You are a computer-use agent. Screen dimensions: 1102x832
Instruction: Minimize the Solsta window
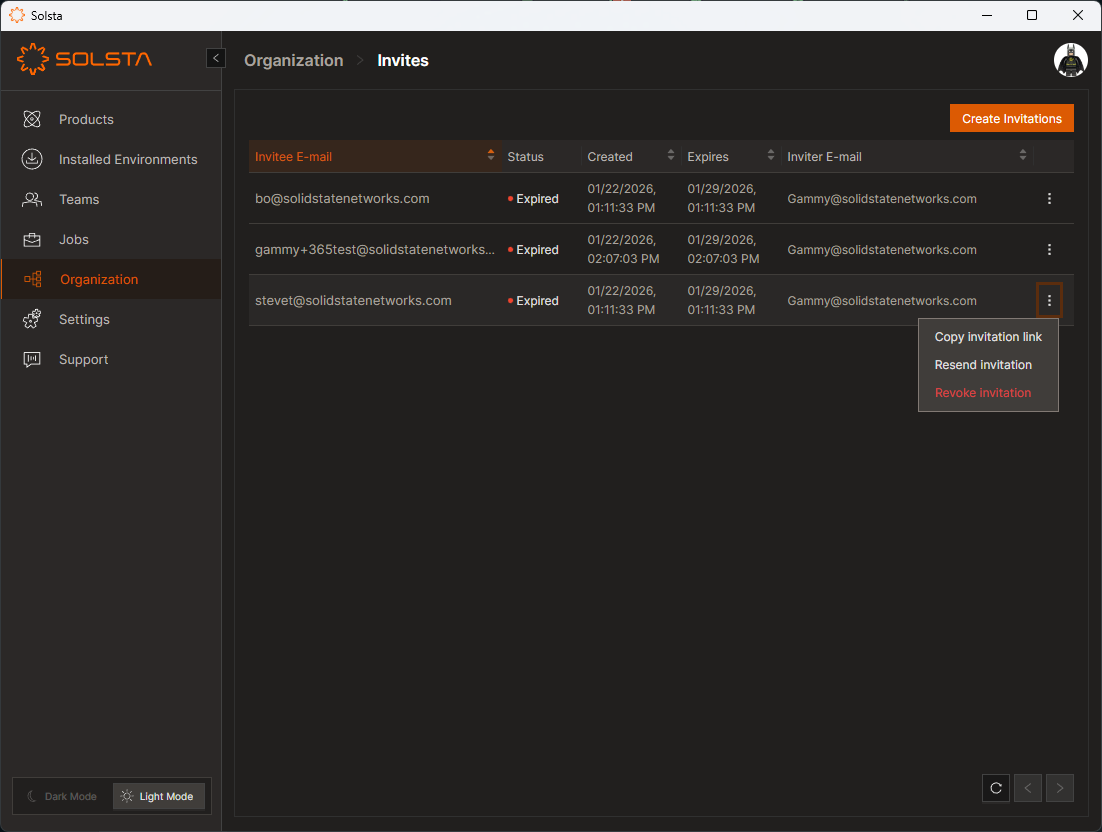point(987,15)
